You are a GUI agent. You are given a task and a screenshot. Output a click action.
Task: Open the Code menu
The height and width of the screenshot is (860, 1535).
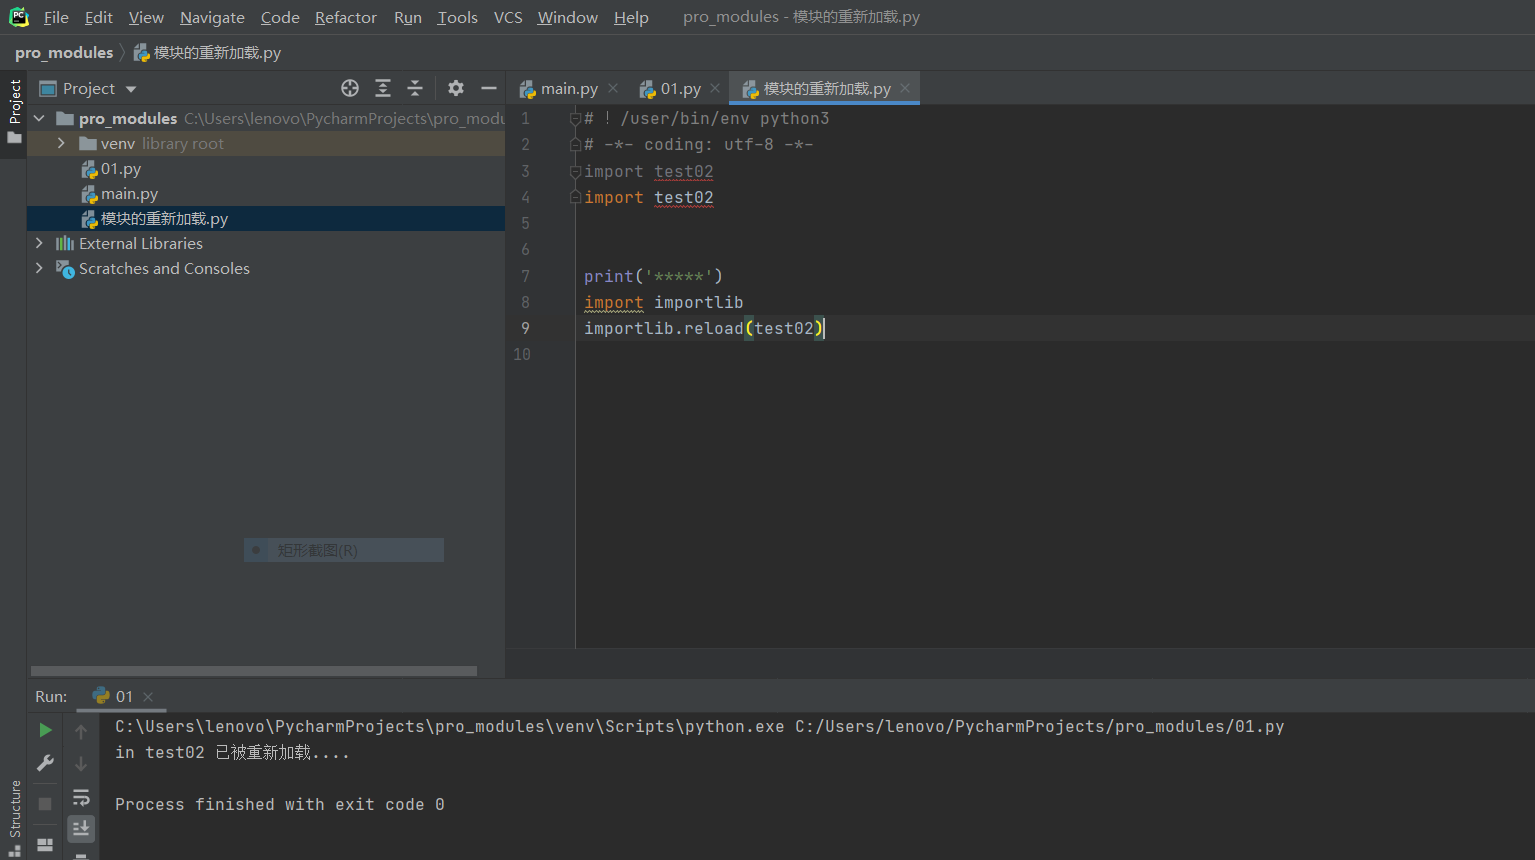coord(280,17)
